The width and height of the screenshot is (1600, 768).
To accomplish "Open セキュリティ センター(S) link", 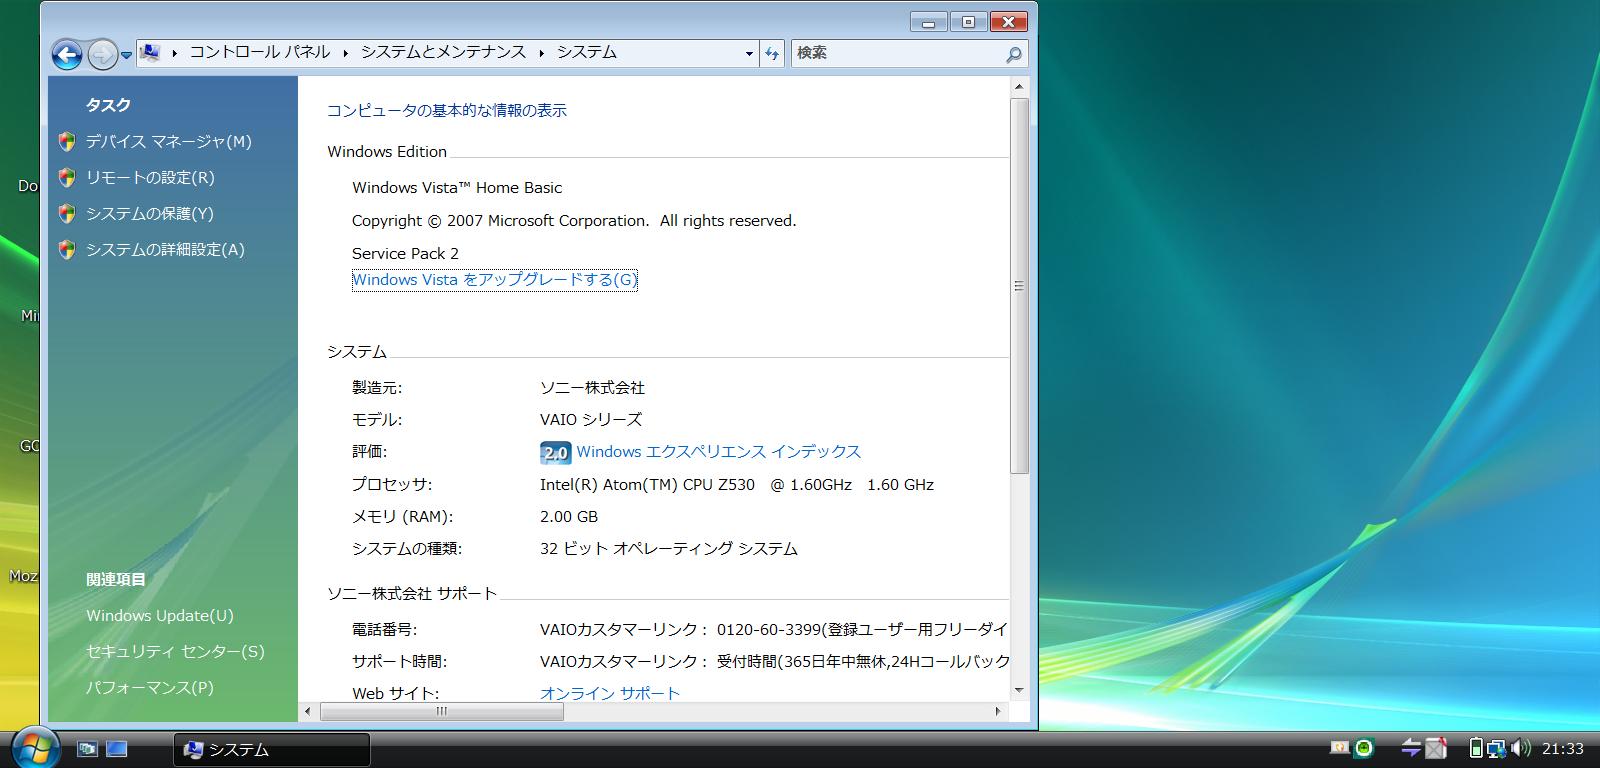I will pyautogui.click(x=175, y=651).
